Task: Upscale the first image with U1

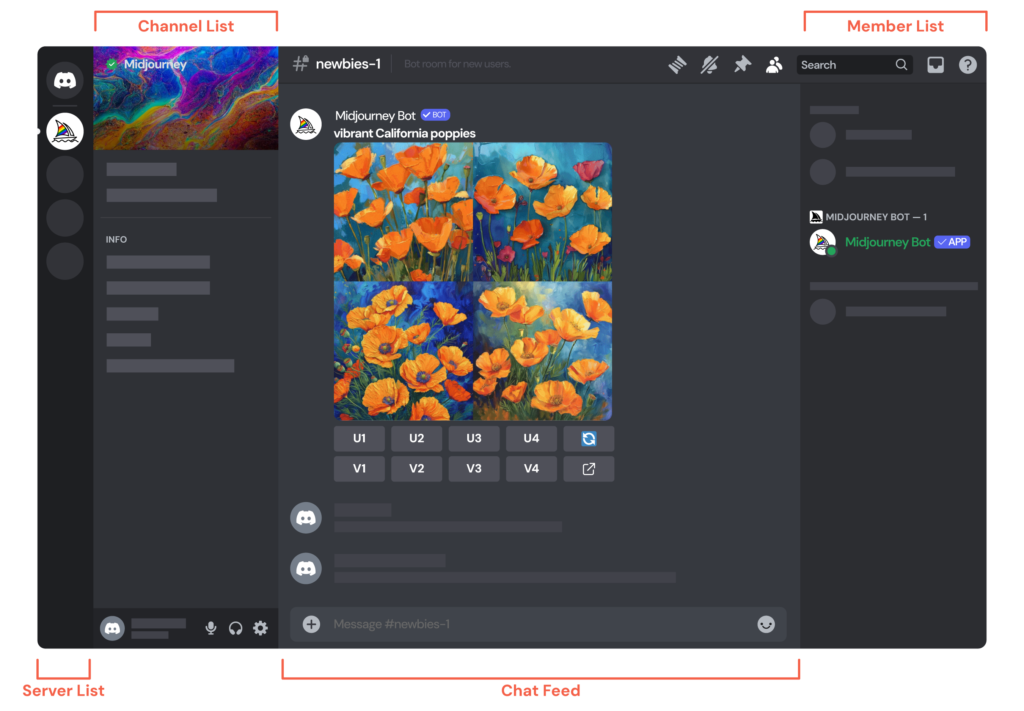Action: [x=359, y=438]
